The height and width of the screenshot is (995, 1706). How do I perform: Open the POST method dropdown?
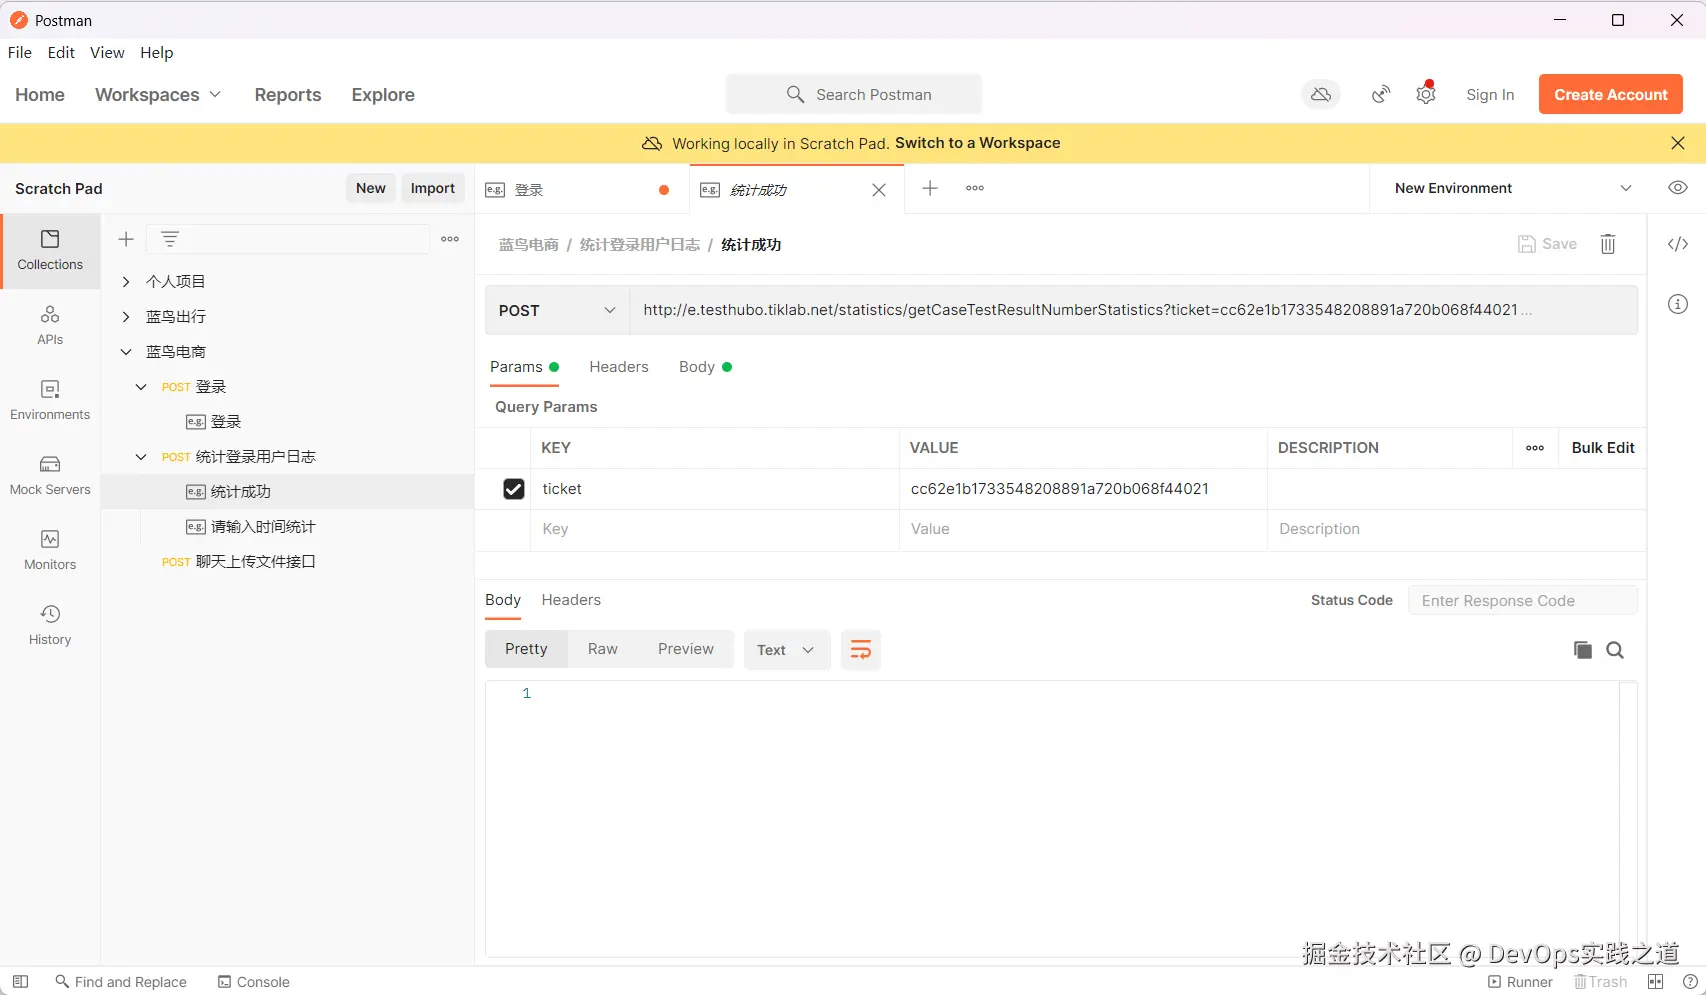click(557, 310)
